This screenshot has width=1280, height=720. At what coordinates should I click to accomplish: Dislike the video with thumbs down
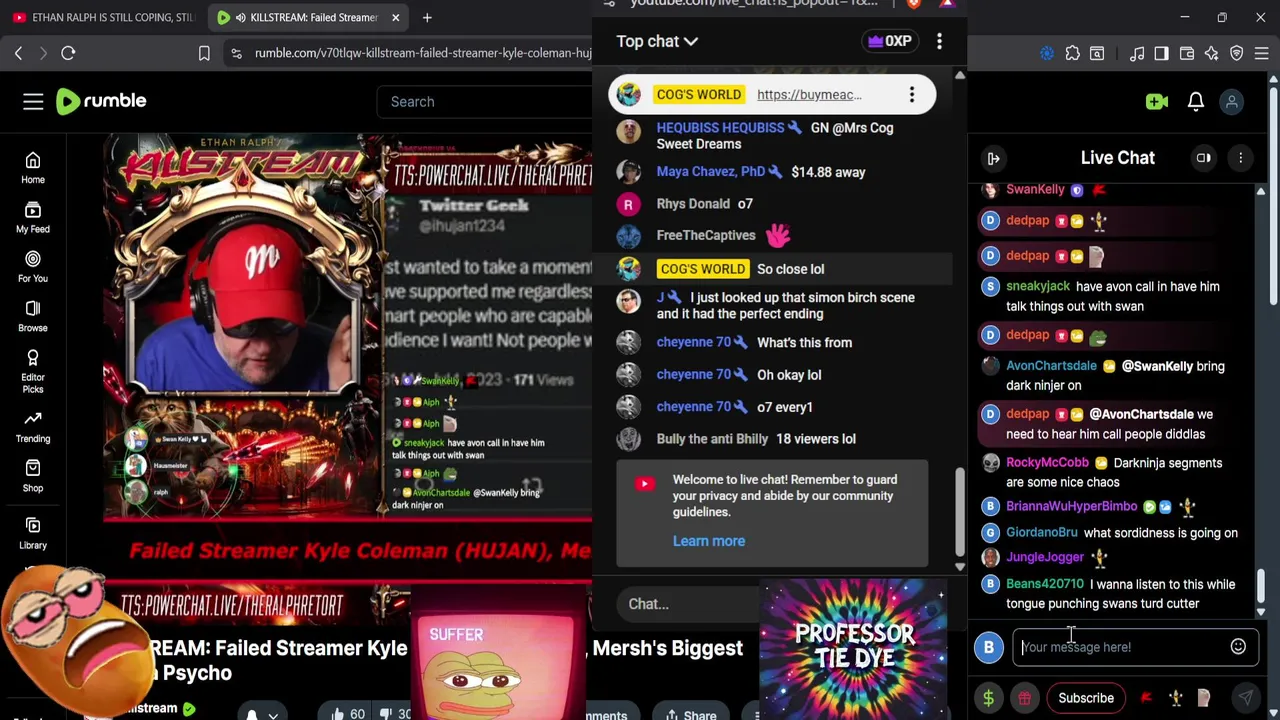pyautogui.click(x=396, y=713)
